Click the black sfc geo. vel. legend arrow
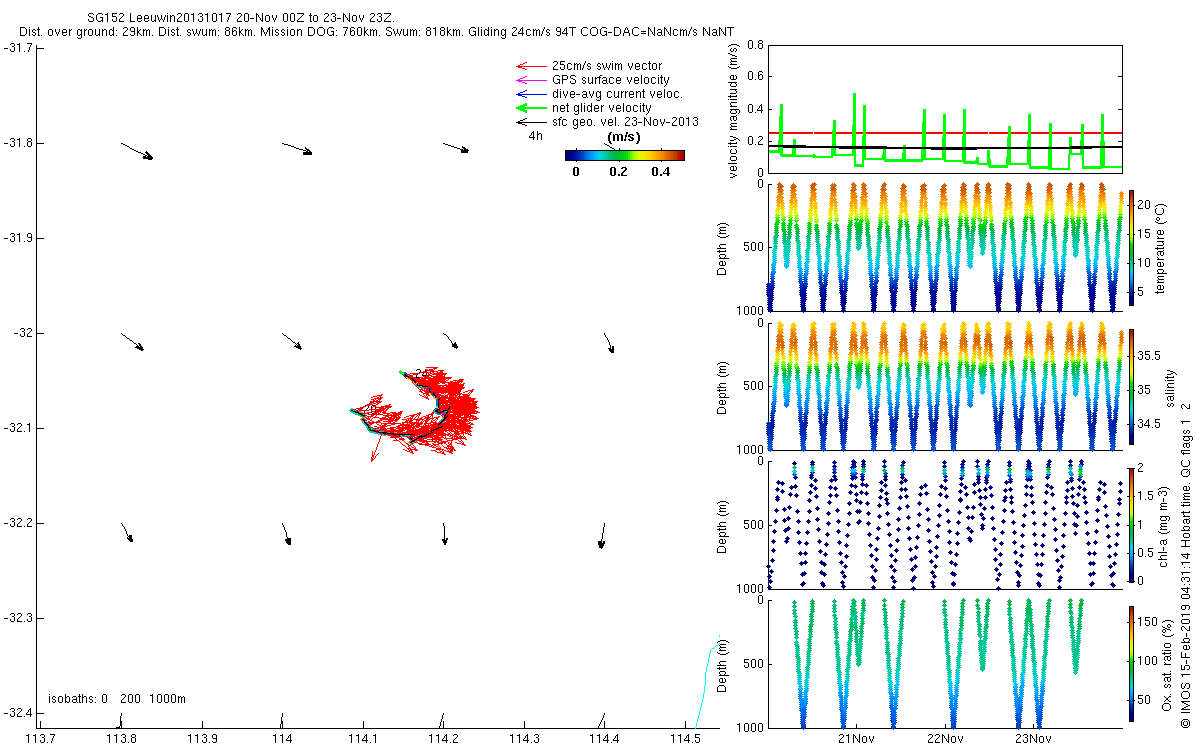 (530, 122)
